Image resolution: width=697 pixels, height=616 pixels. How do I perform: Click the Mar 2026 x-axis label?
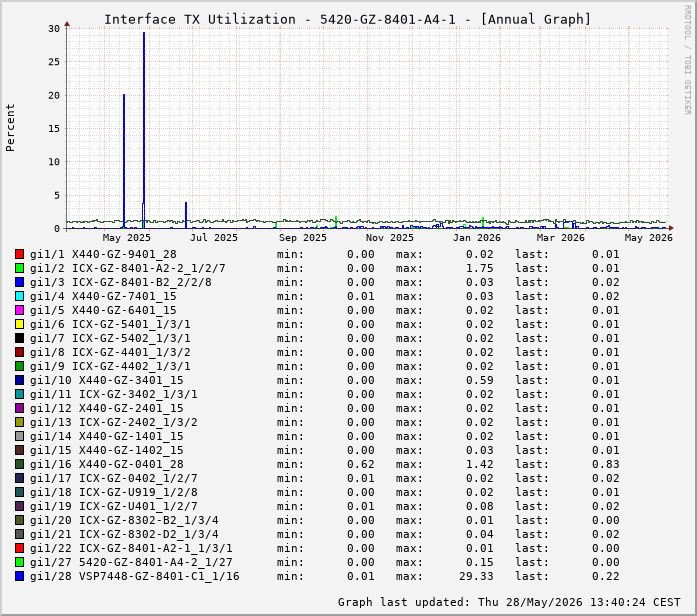tap(561, 238)
